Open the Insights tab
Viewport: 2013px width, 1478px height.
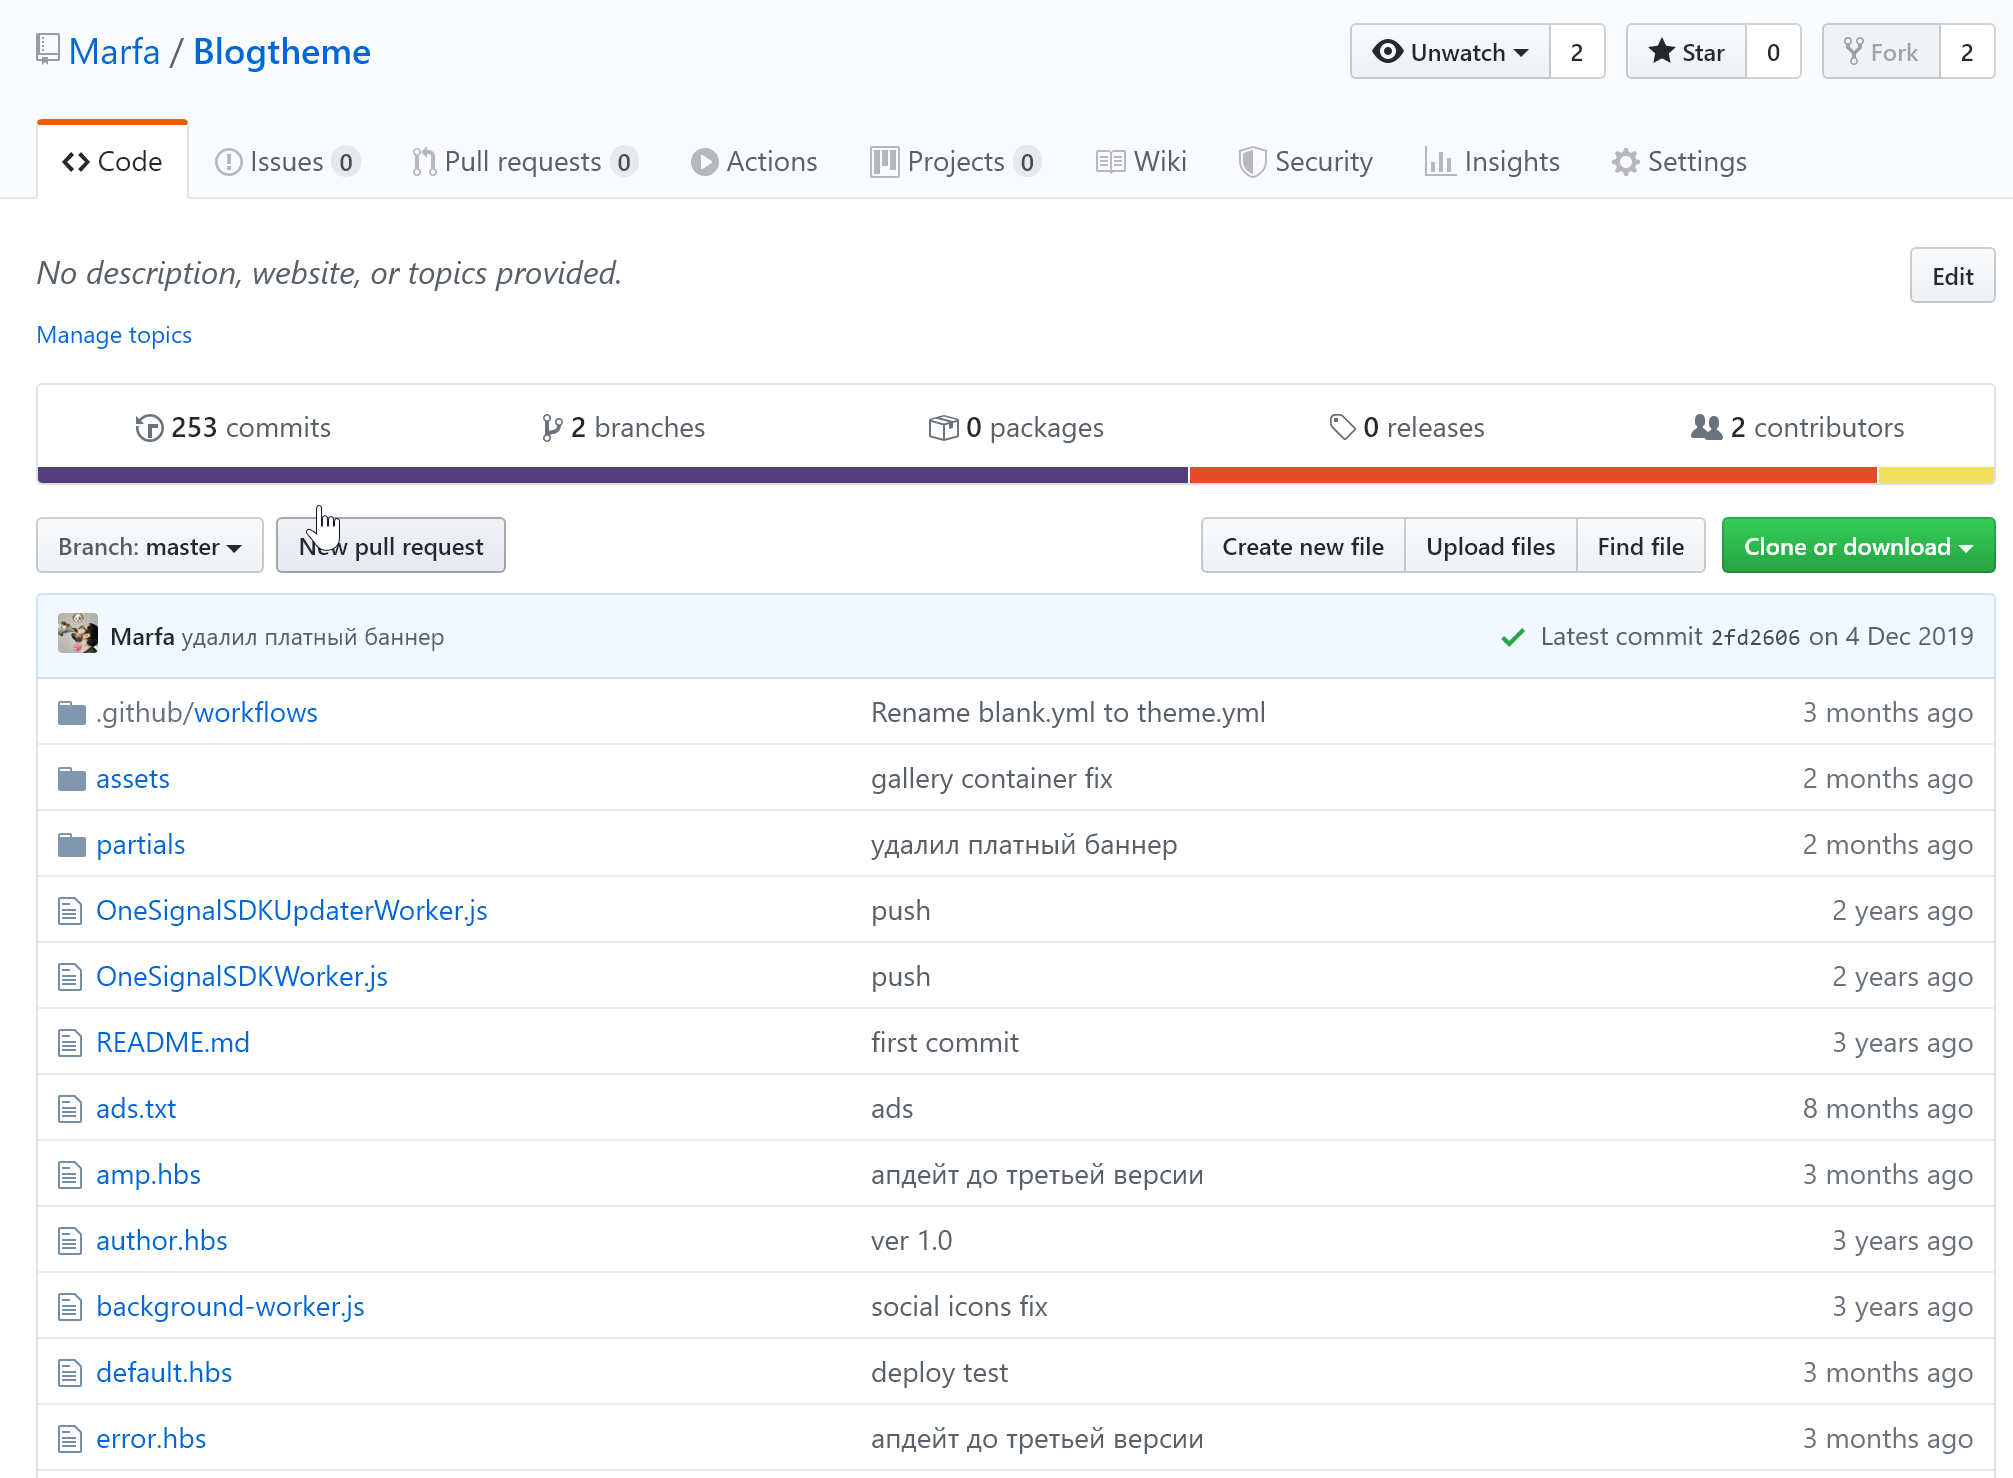[1493, 161]
